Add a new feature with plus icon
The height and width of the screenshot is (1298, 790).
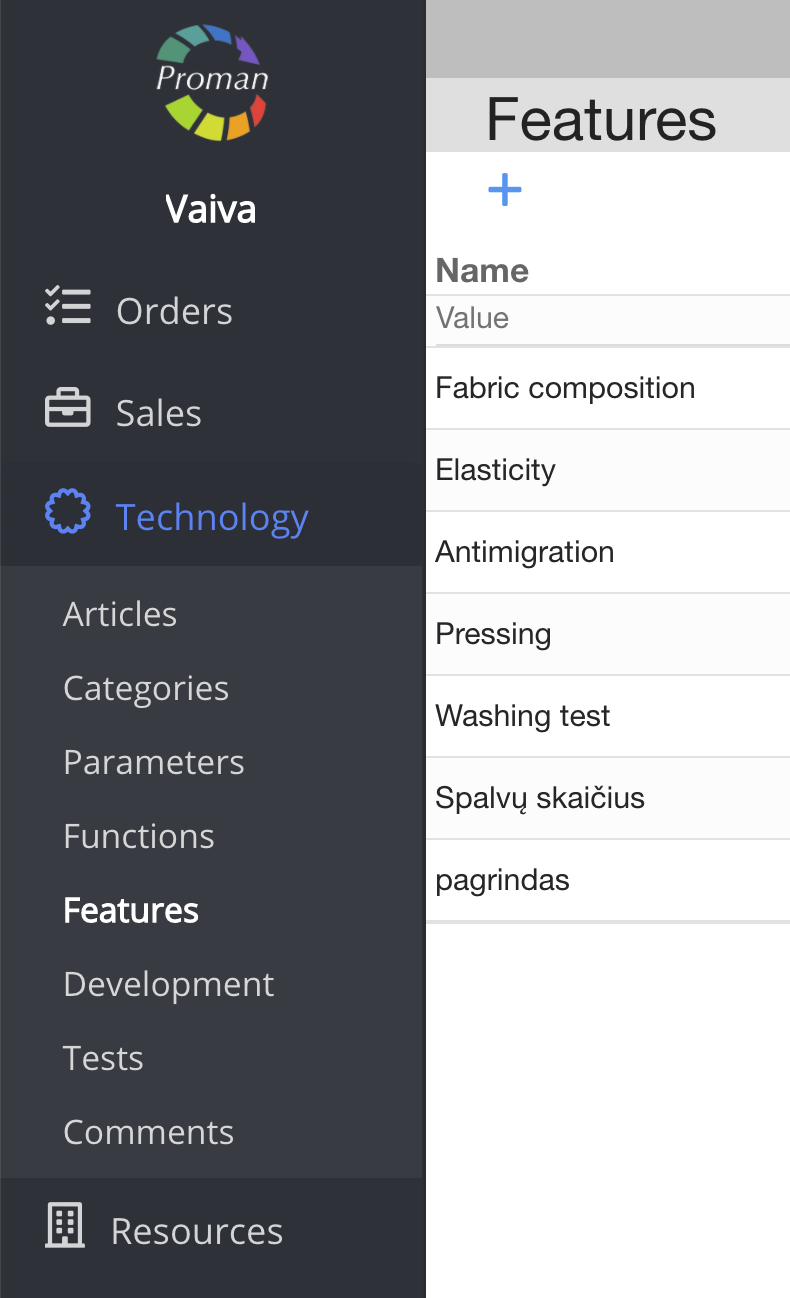(505, 189)
